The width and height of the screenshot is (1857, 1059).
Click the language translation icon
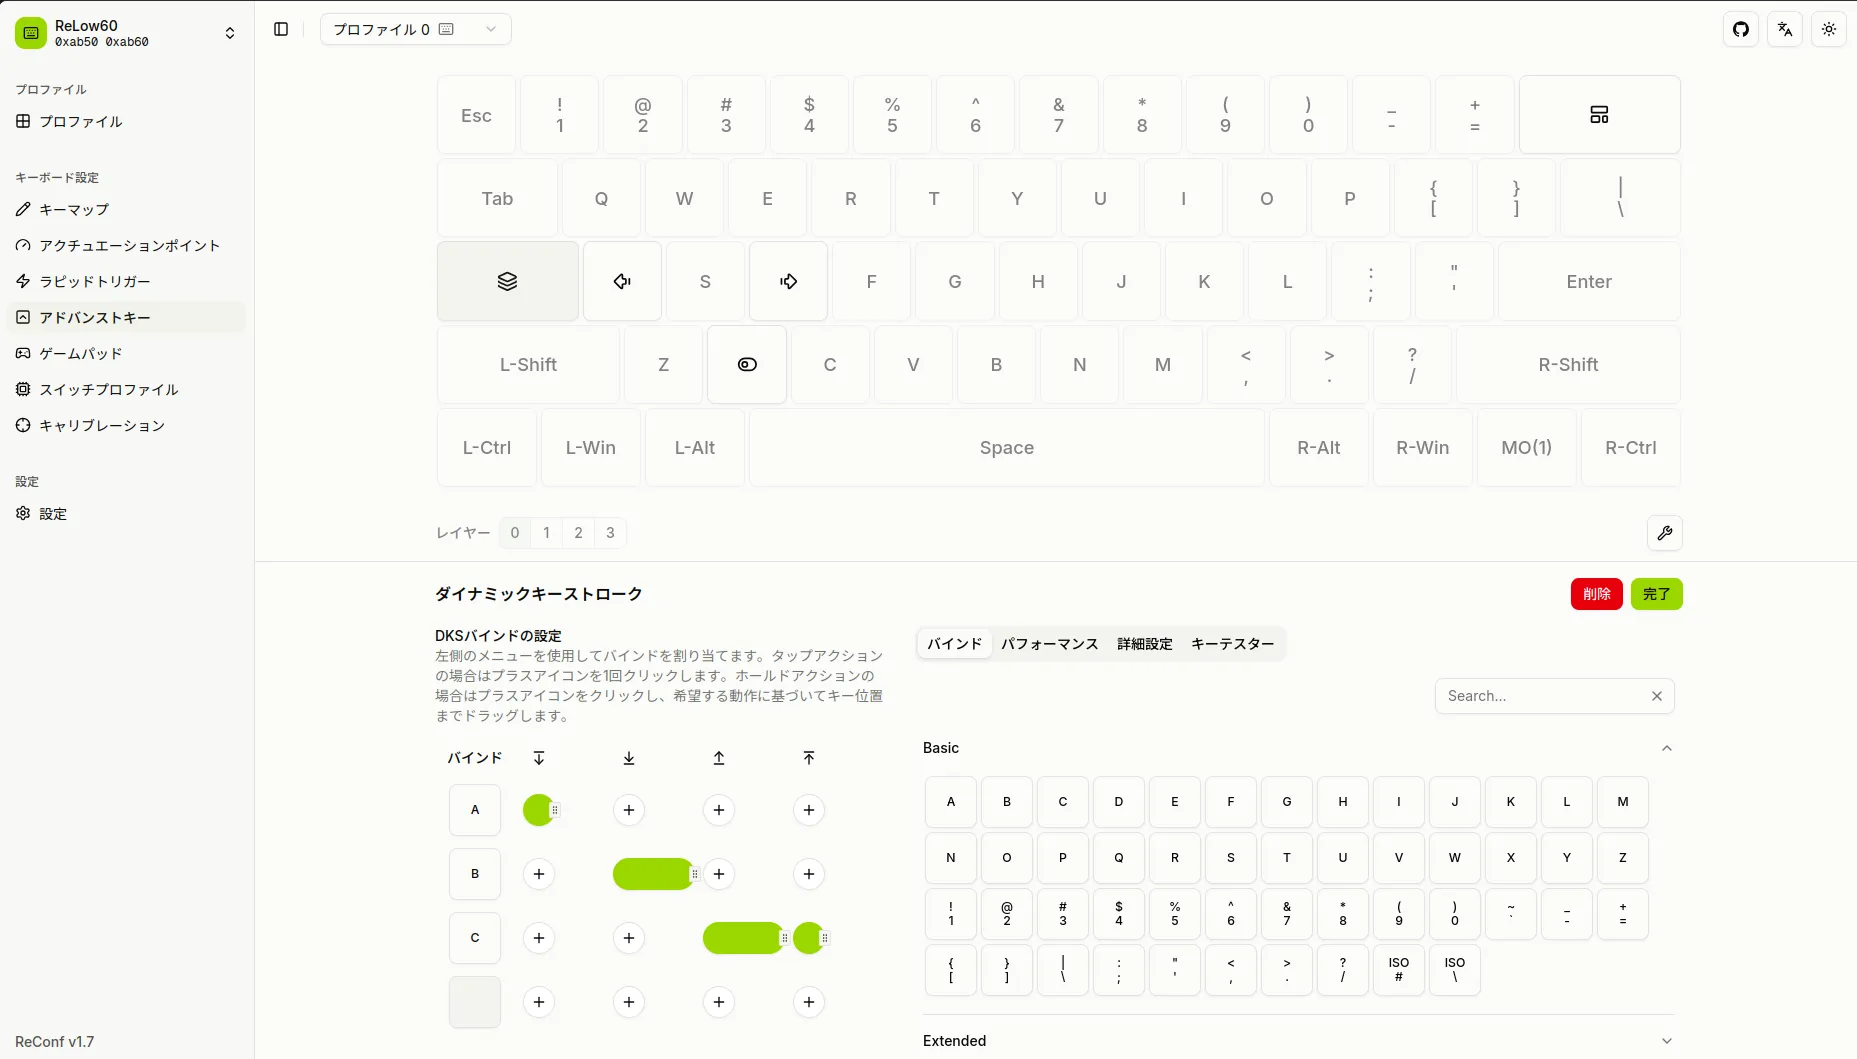click(1785, 29)
